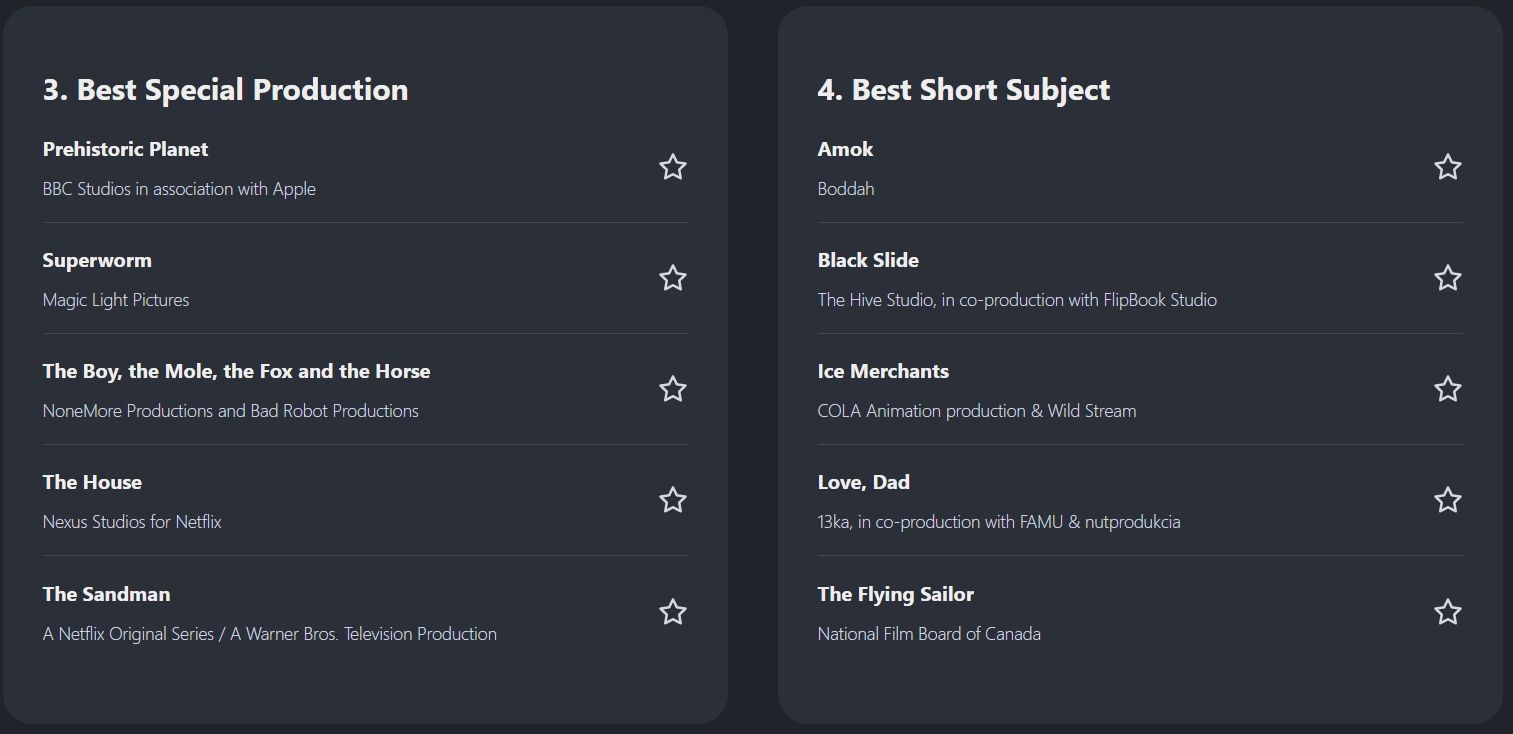The height and width of the screenshot is (734, 1513).
Task: Click the Nexus Studios for Netflix subtitle
Action: [x=132, y=522]
